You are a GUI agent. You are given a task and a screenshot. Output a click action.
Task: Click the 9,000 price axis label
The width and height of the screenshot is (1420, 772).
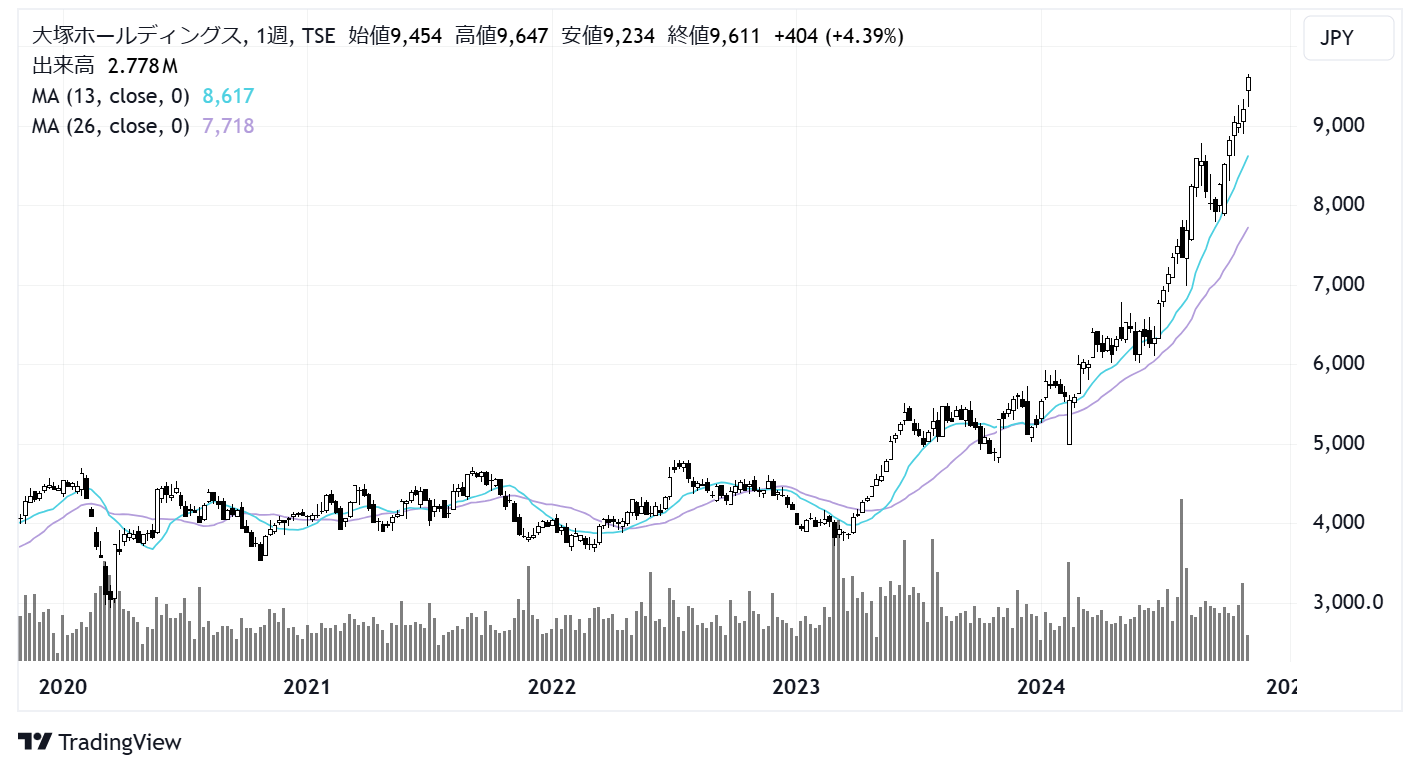[1337, 126]
